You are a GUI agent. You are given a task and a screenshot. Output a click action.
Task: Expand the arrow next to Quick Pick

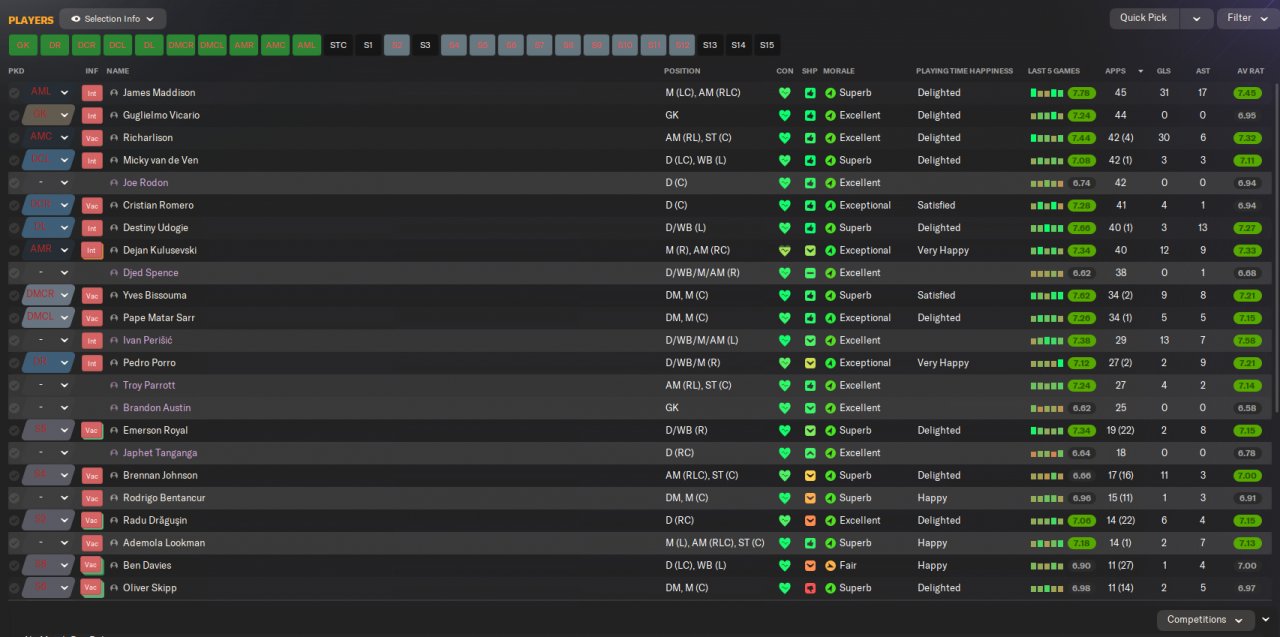coord(1196,18)
